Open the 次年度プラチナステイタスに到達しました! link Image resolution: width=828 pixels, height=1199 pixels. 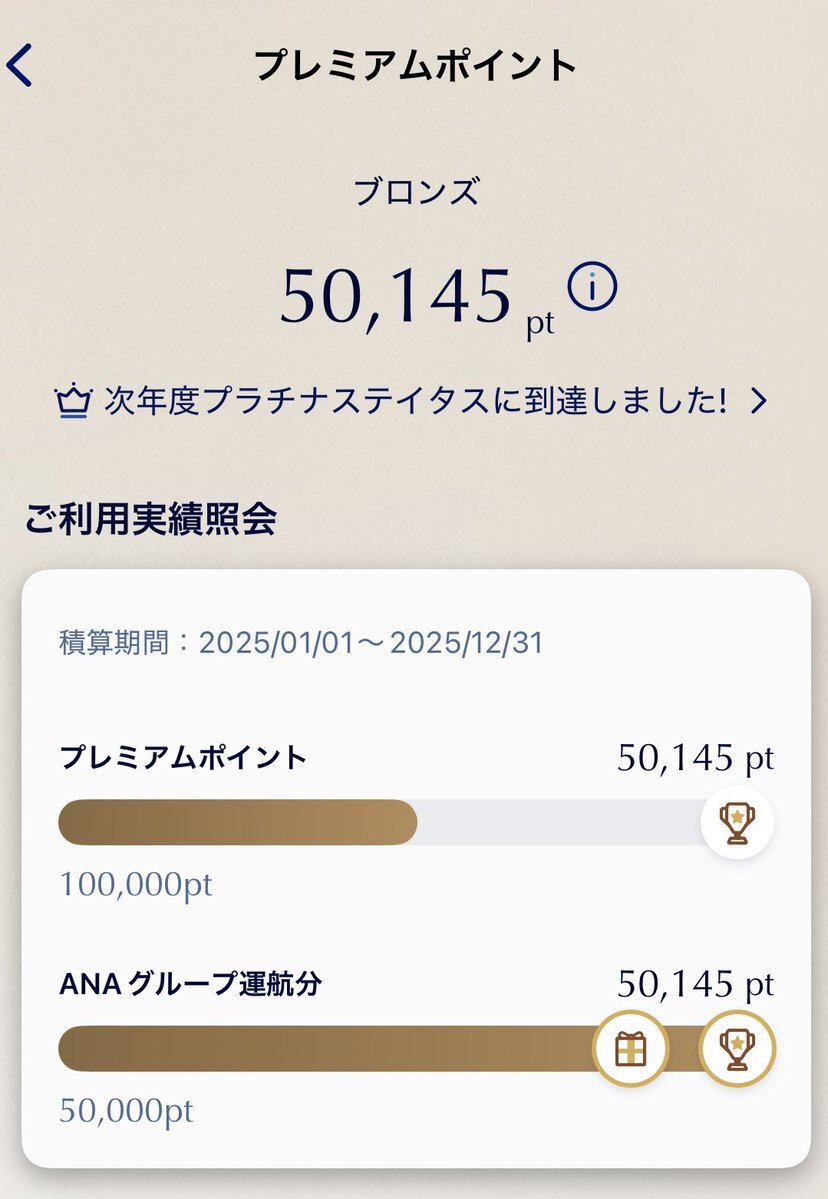(x=414, y=402)
